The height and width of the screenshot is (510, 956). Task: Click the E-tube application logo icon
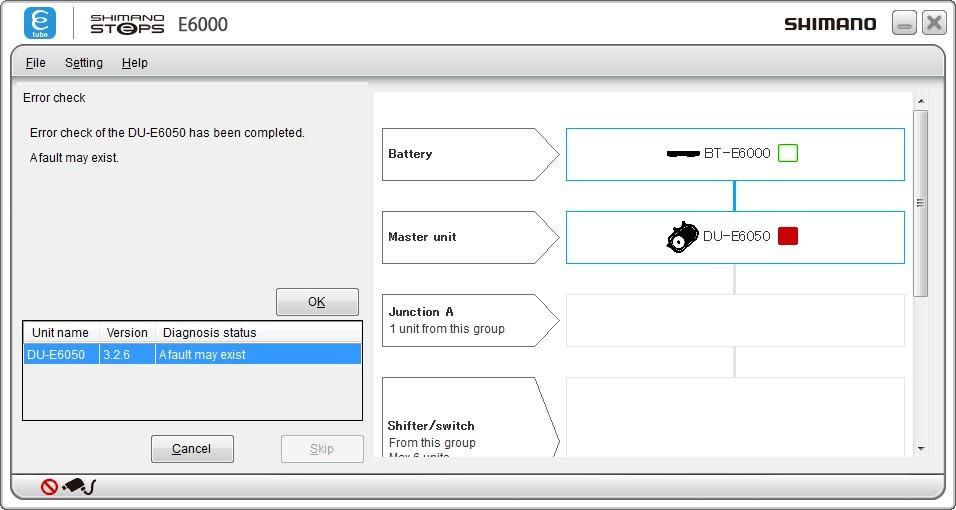point(40,23)
